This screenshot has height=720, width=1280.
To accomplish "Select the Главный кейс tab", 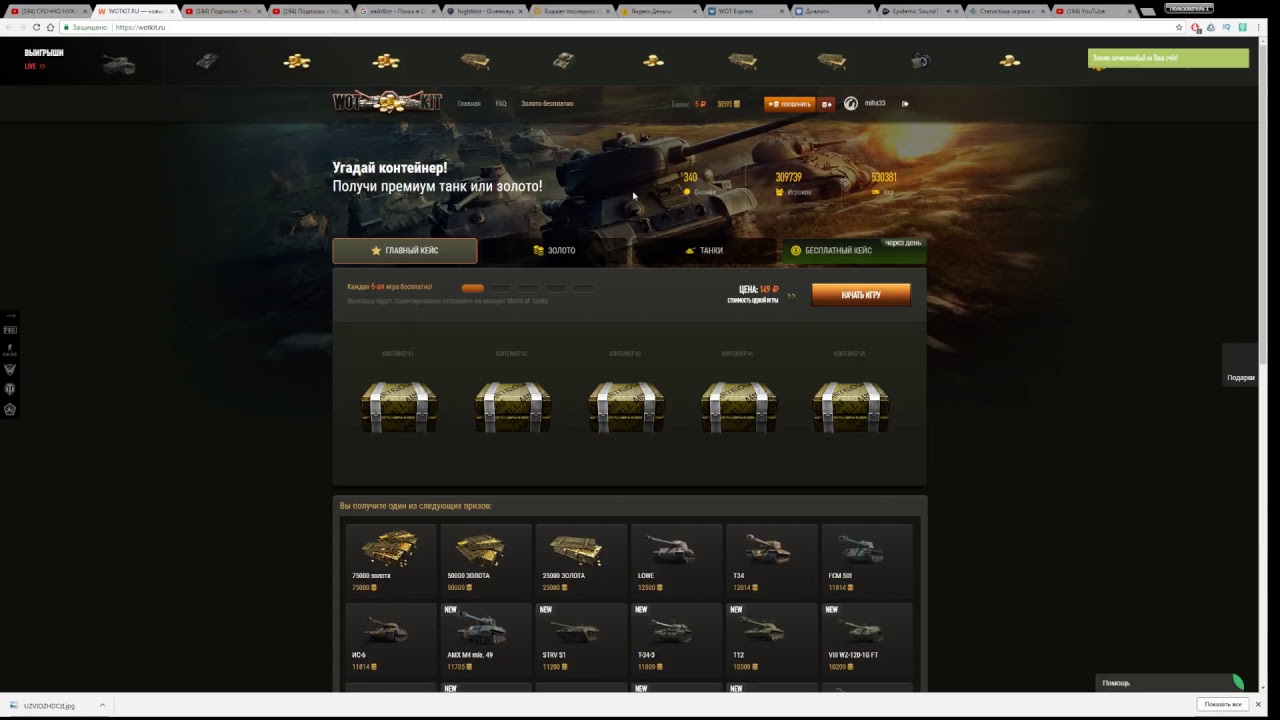I will click(x=405, y=250).
